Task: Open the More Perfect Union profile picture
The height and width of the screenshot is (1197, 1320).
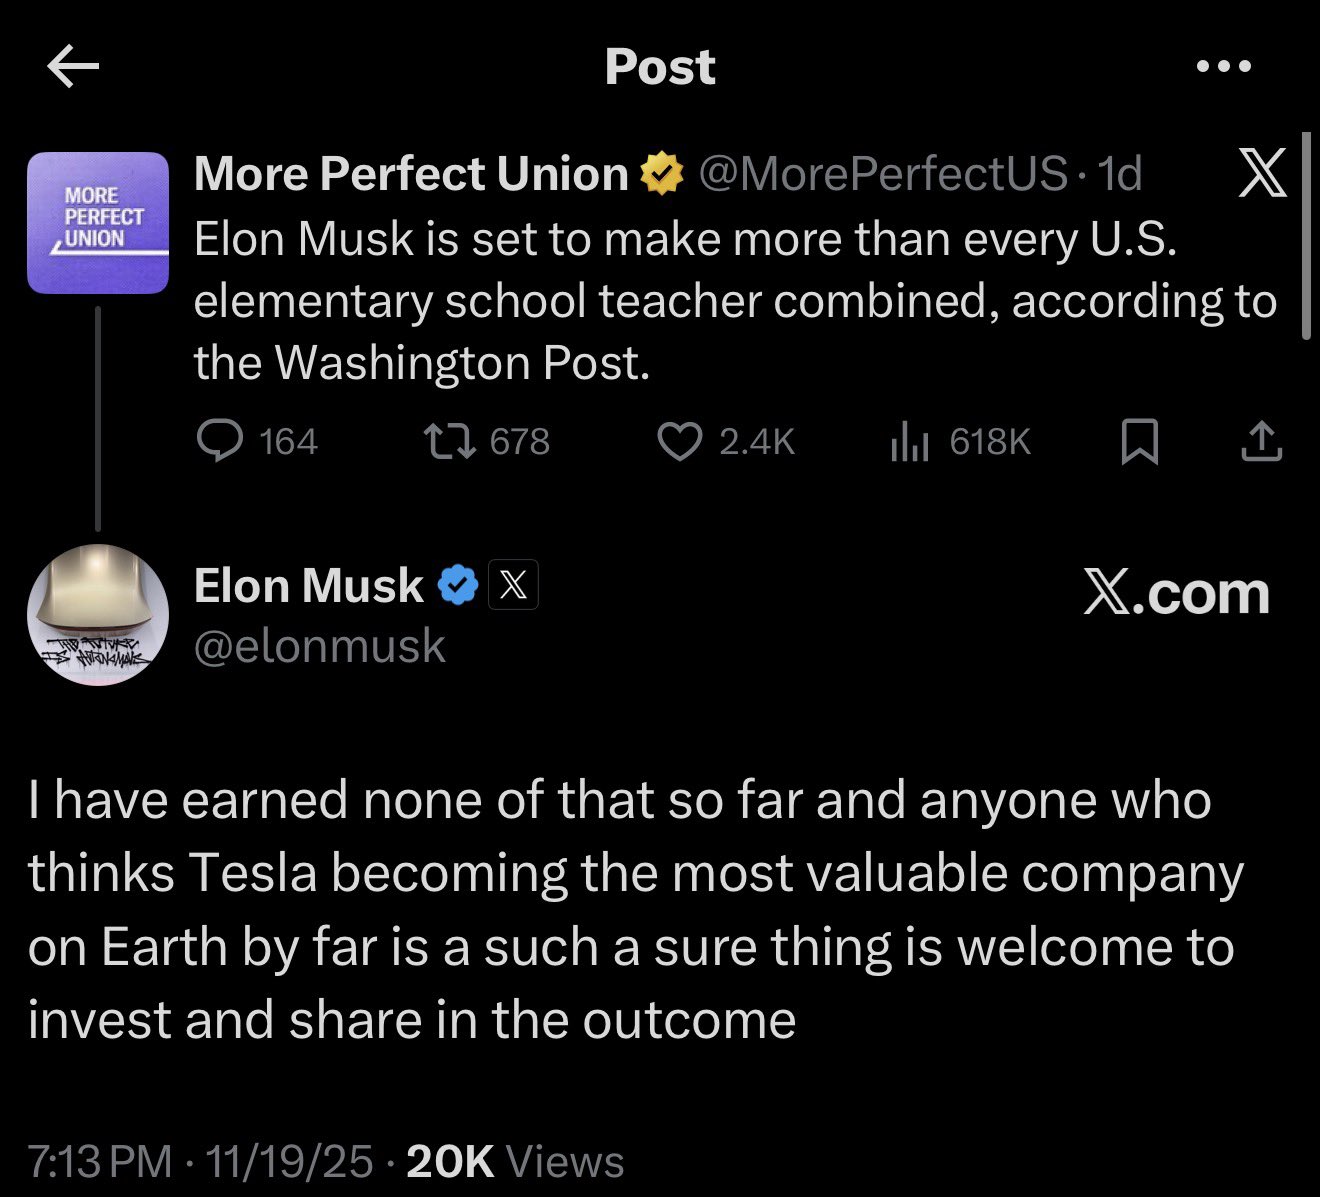Action: [98, 222]
